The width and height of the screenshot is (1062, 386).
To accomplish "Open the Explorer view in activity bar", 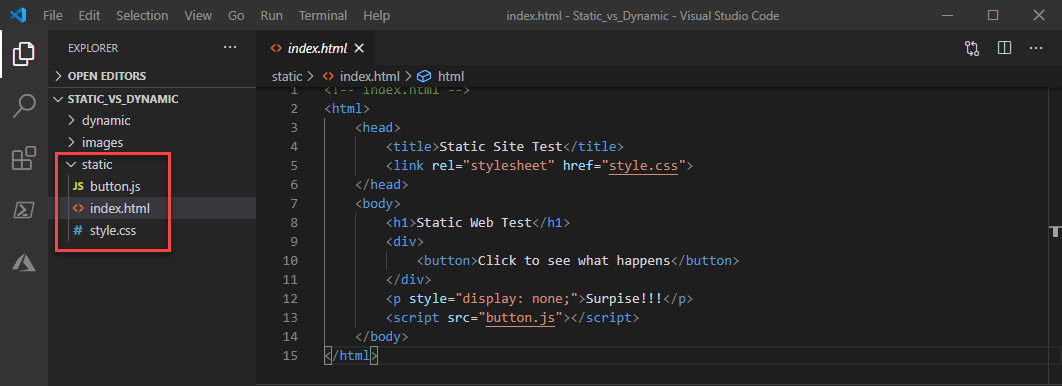I will 24,53.
